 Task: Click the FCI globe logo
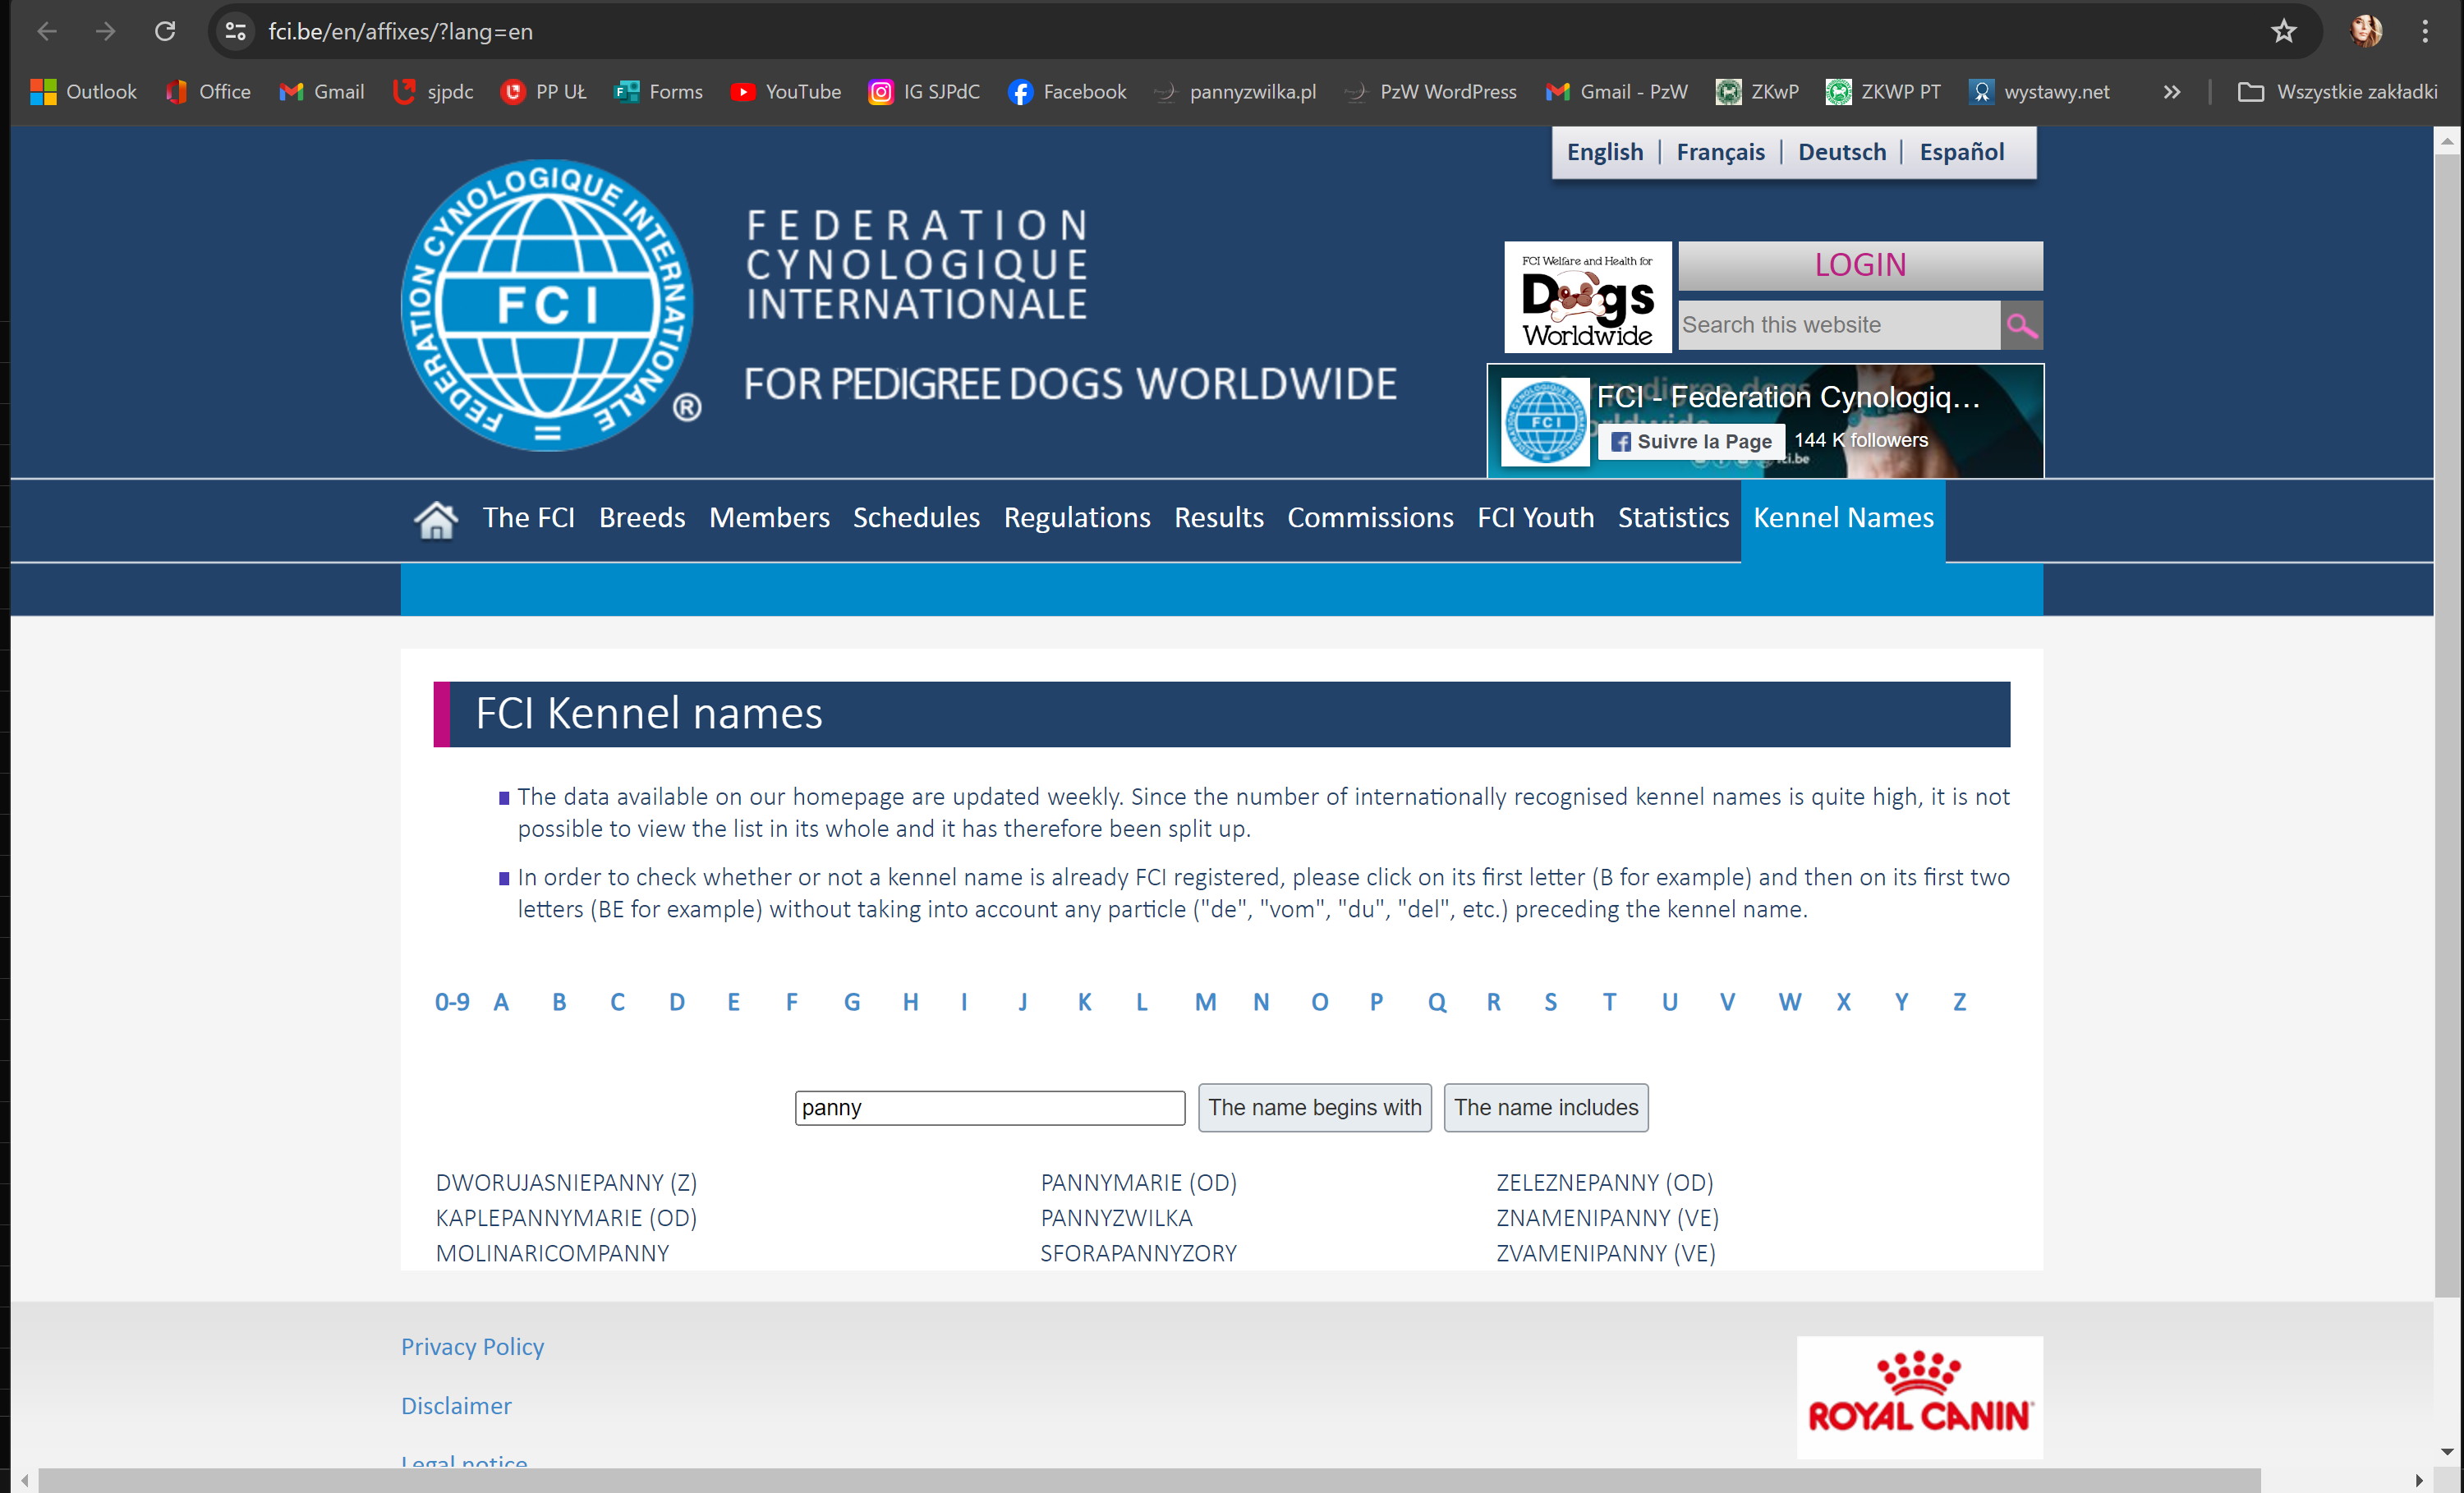click(547, 305)
